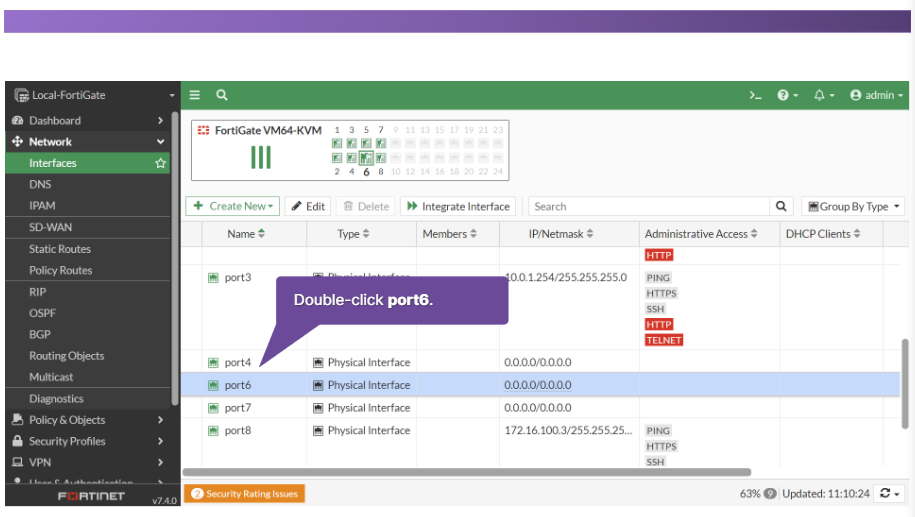Select the port7 row
Screen dimensions: 915x517
tap(540, 408)
